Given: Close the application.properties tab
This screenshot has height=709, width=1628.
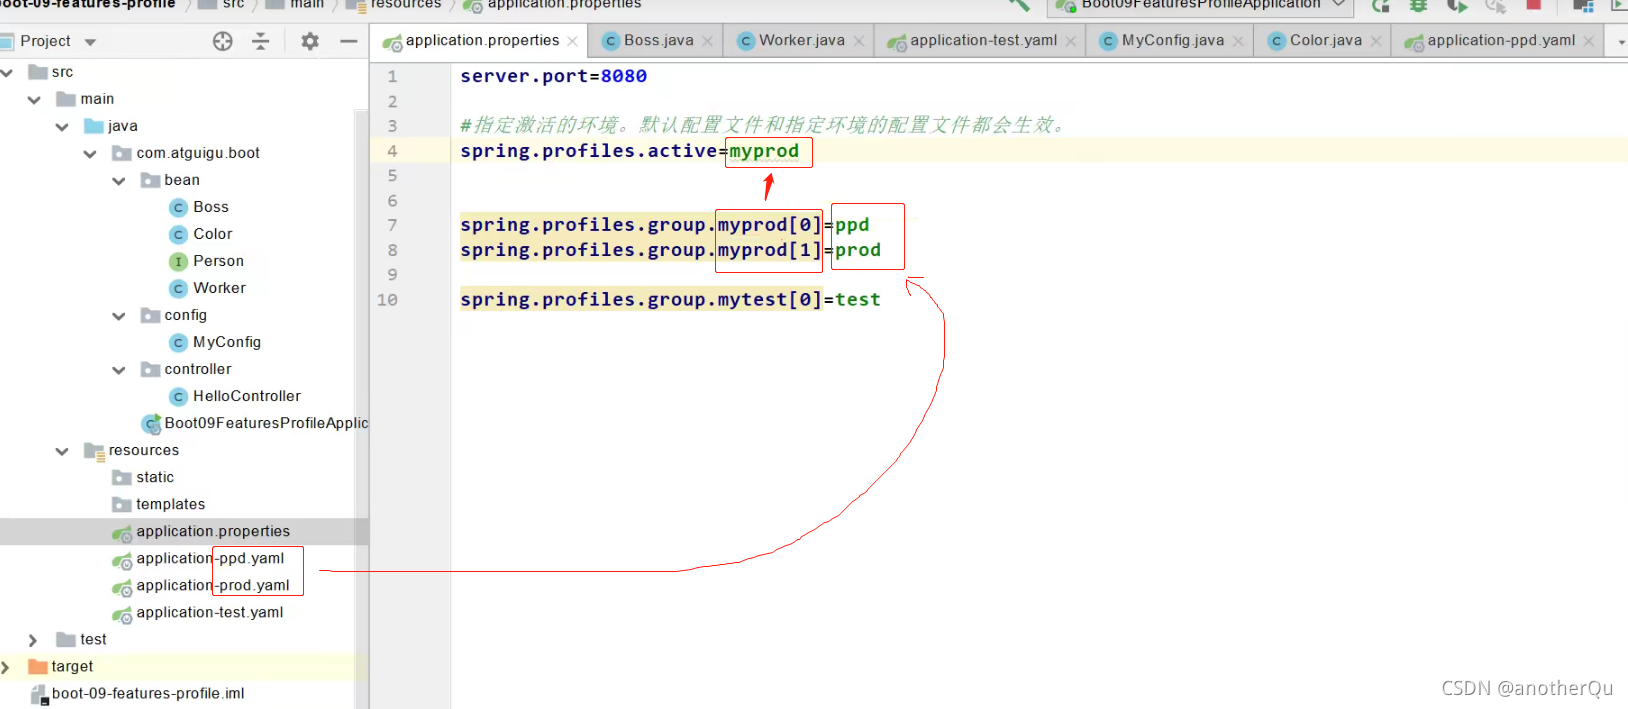Looking at the screenshot, I should point(572,41).
